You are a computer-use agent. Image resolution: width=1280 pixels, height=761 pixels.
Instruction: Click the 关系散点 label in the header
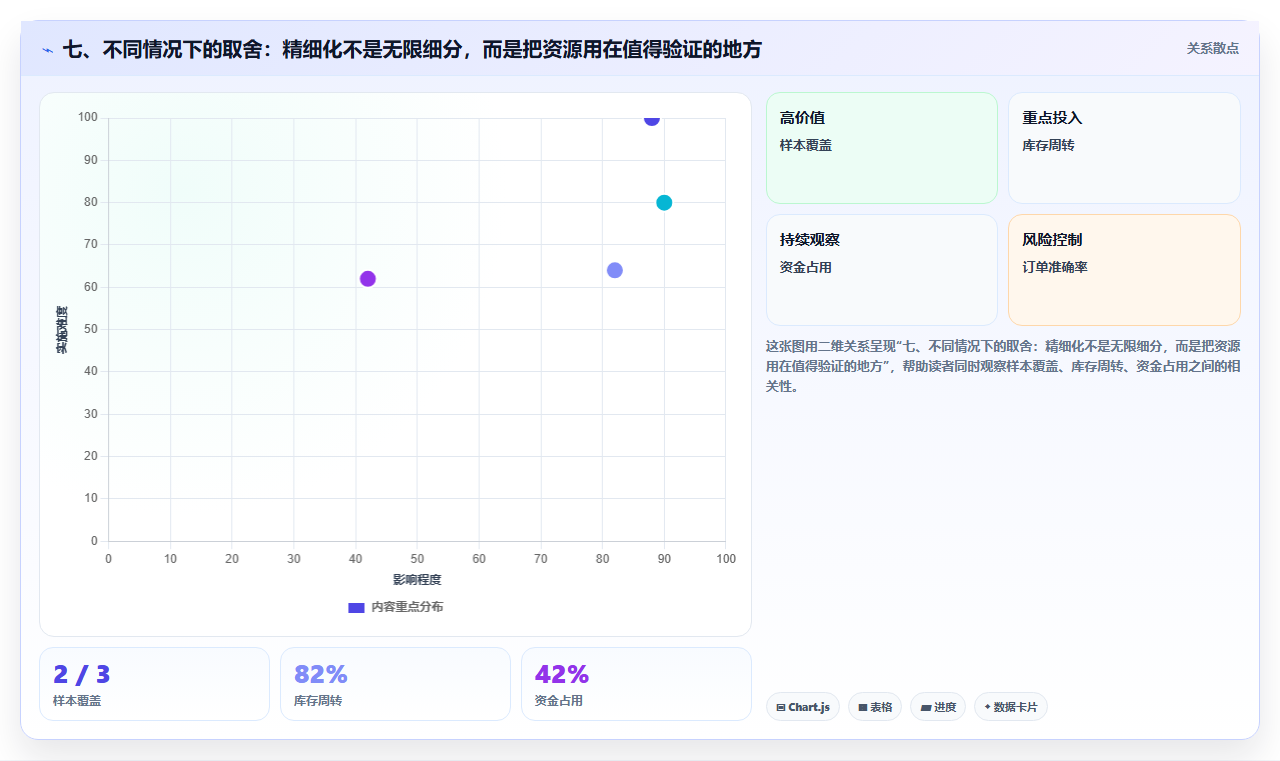(x=1213, y=48)
